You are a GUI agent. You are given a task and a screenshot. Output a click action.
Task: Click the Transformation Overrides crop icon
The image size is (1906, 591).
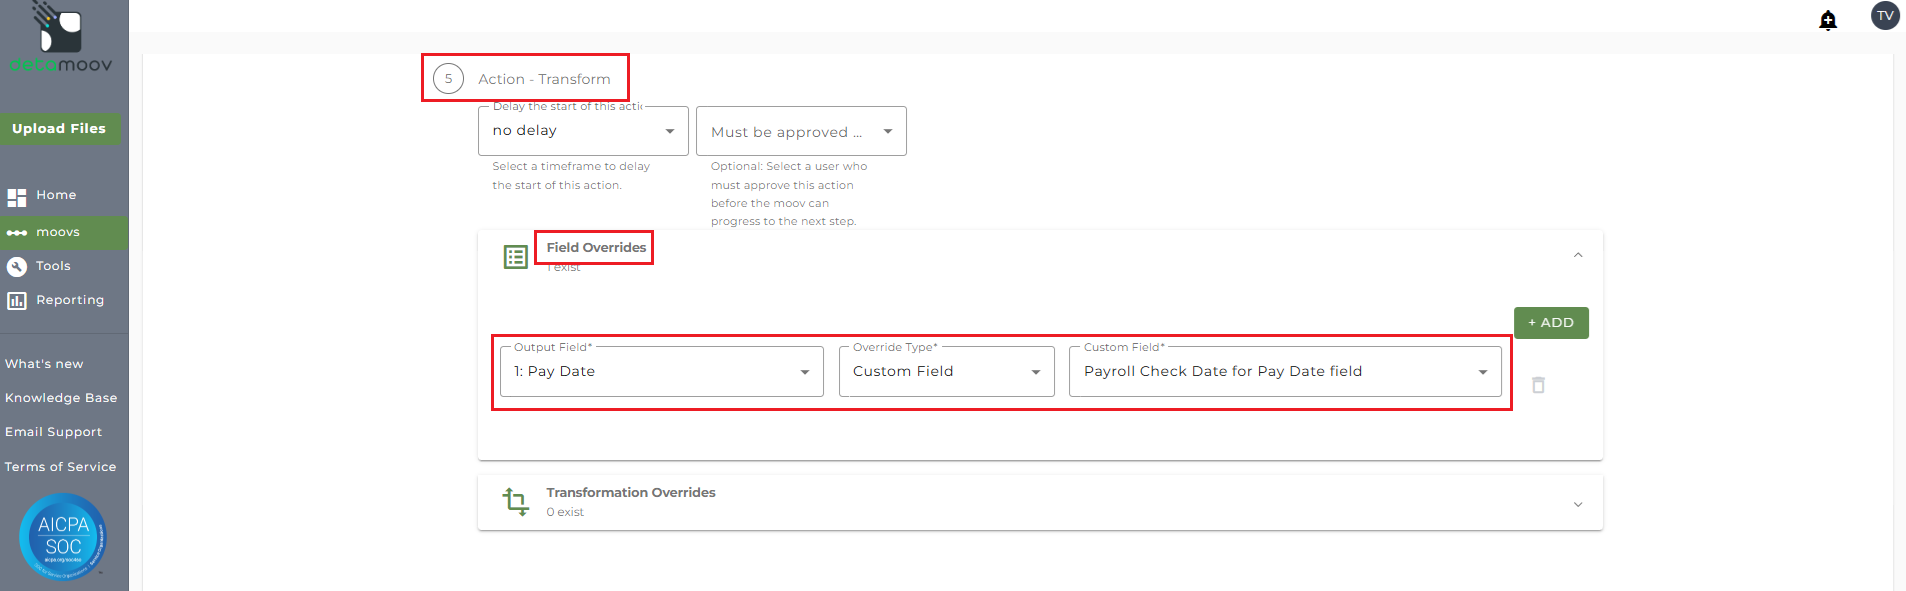click(x=516, y=501)
